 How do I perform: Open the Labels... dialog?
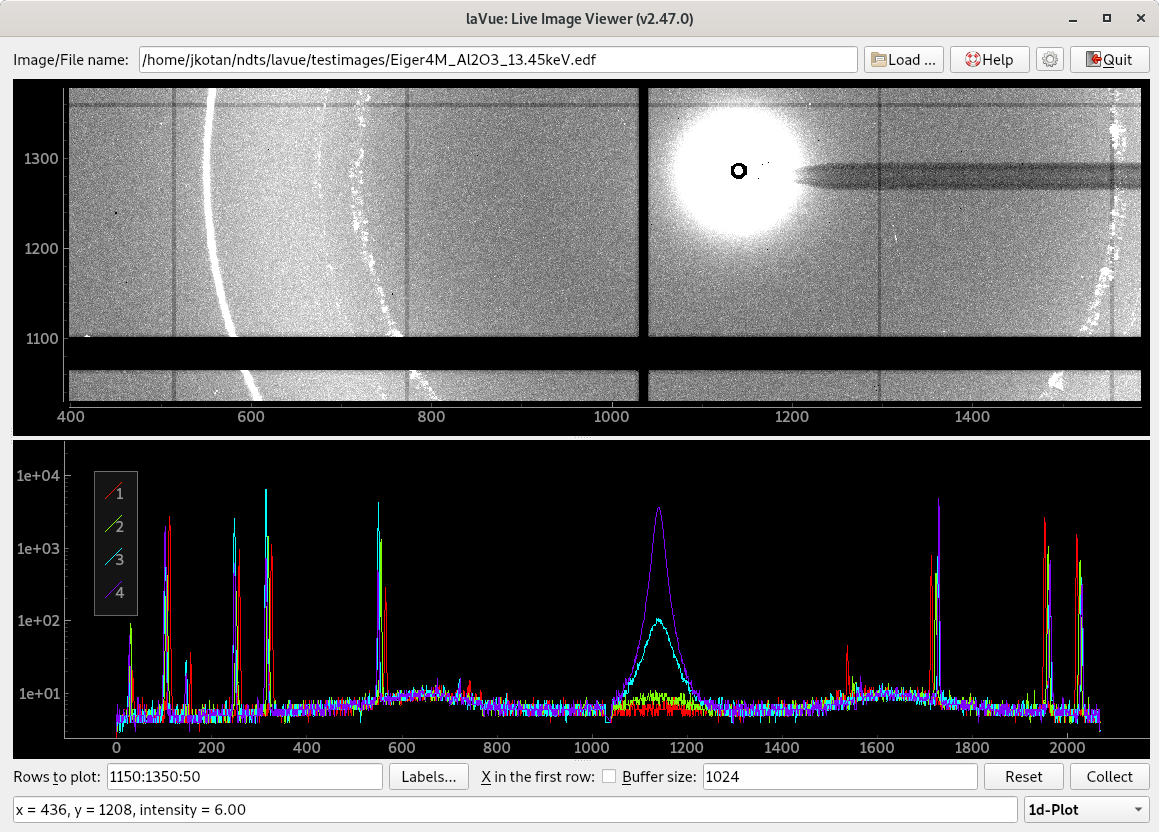428,777
